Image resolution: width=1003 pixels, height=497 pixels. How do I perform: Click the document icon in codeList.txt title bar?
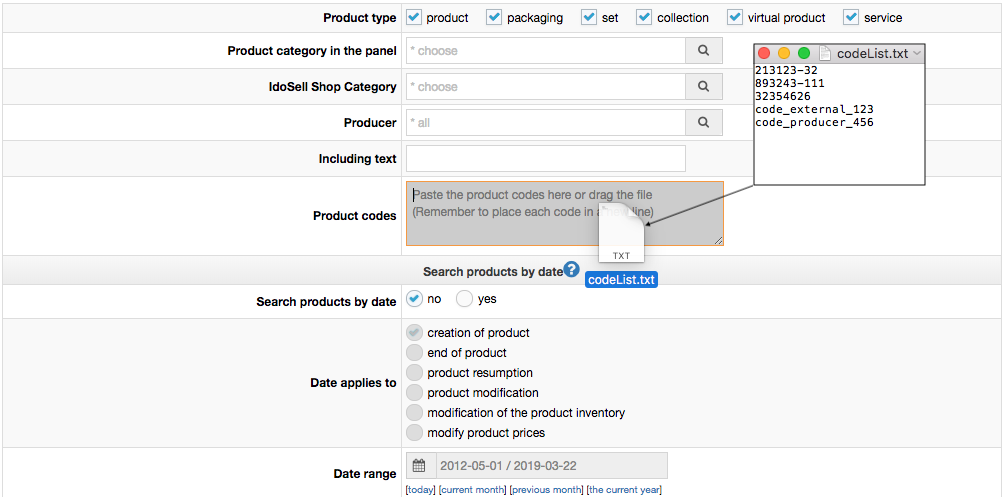click(x=824, y=54)
